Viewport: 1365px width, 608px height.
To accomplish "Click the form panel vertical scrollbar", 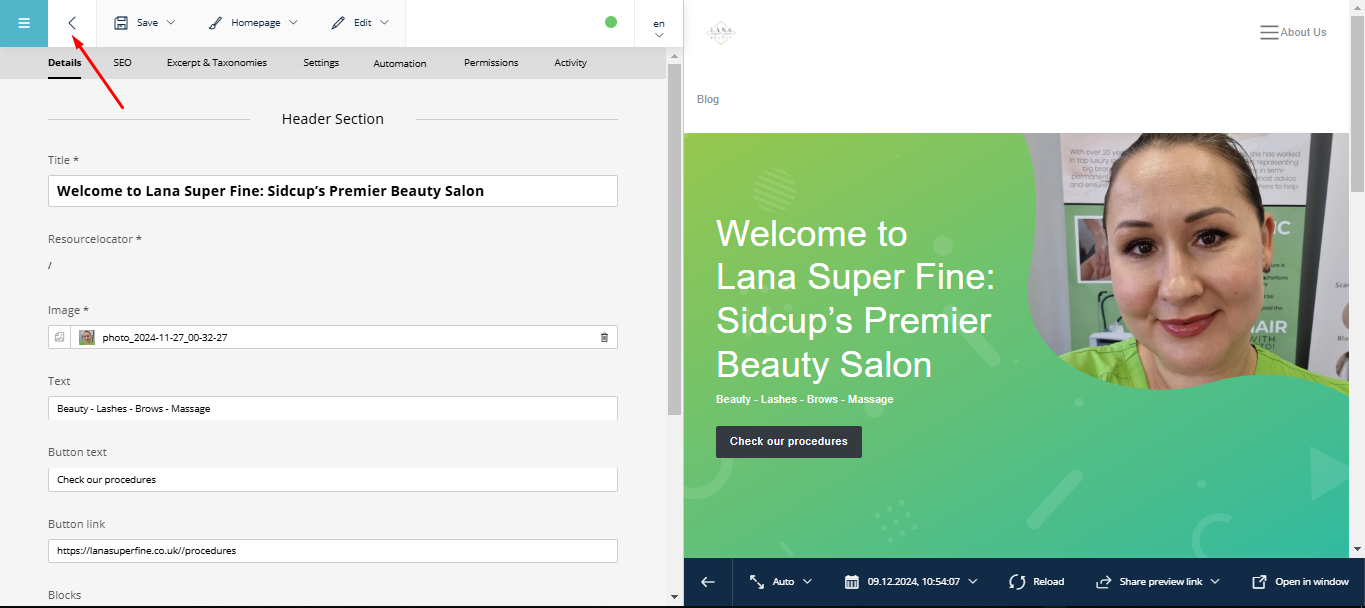I will coord(675,240).
